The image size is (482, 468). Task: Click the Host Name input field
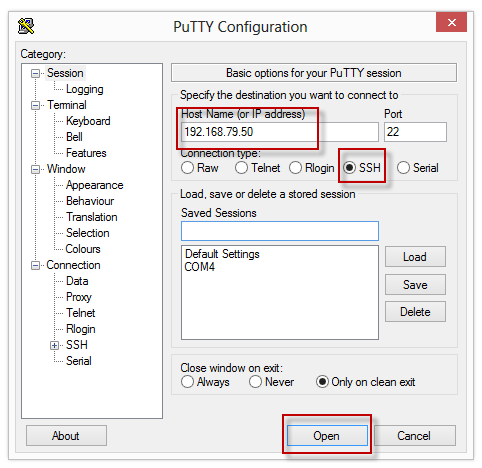(x=280, y=132)
